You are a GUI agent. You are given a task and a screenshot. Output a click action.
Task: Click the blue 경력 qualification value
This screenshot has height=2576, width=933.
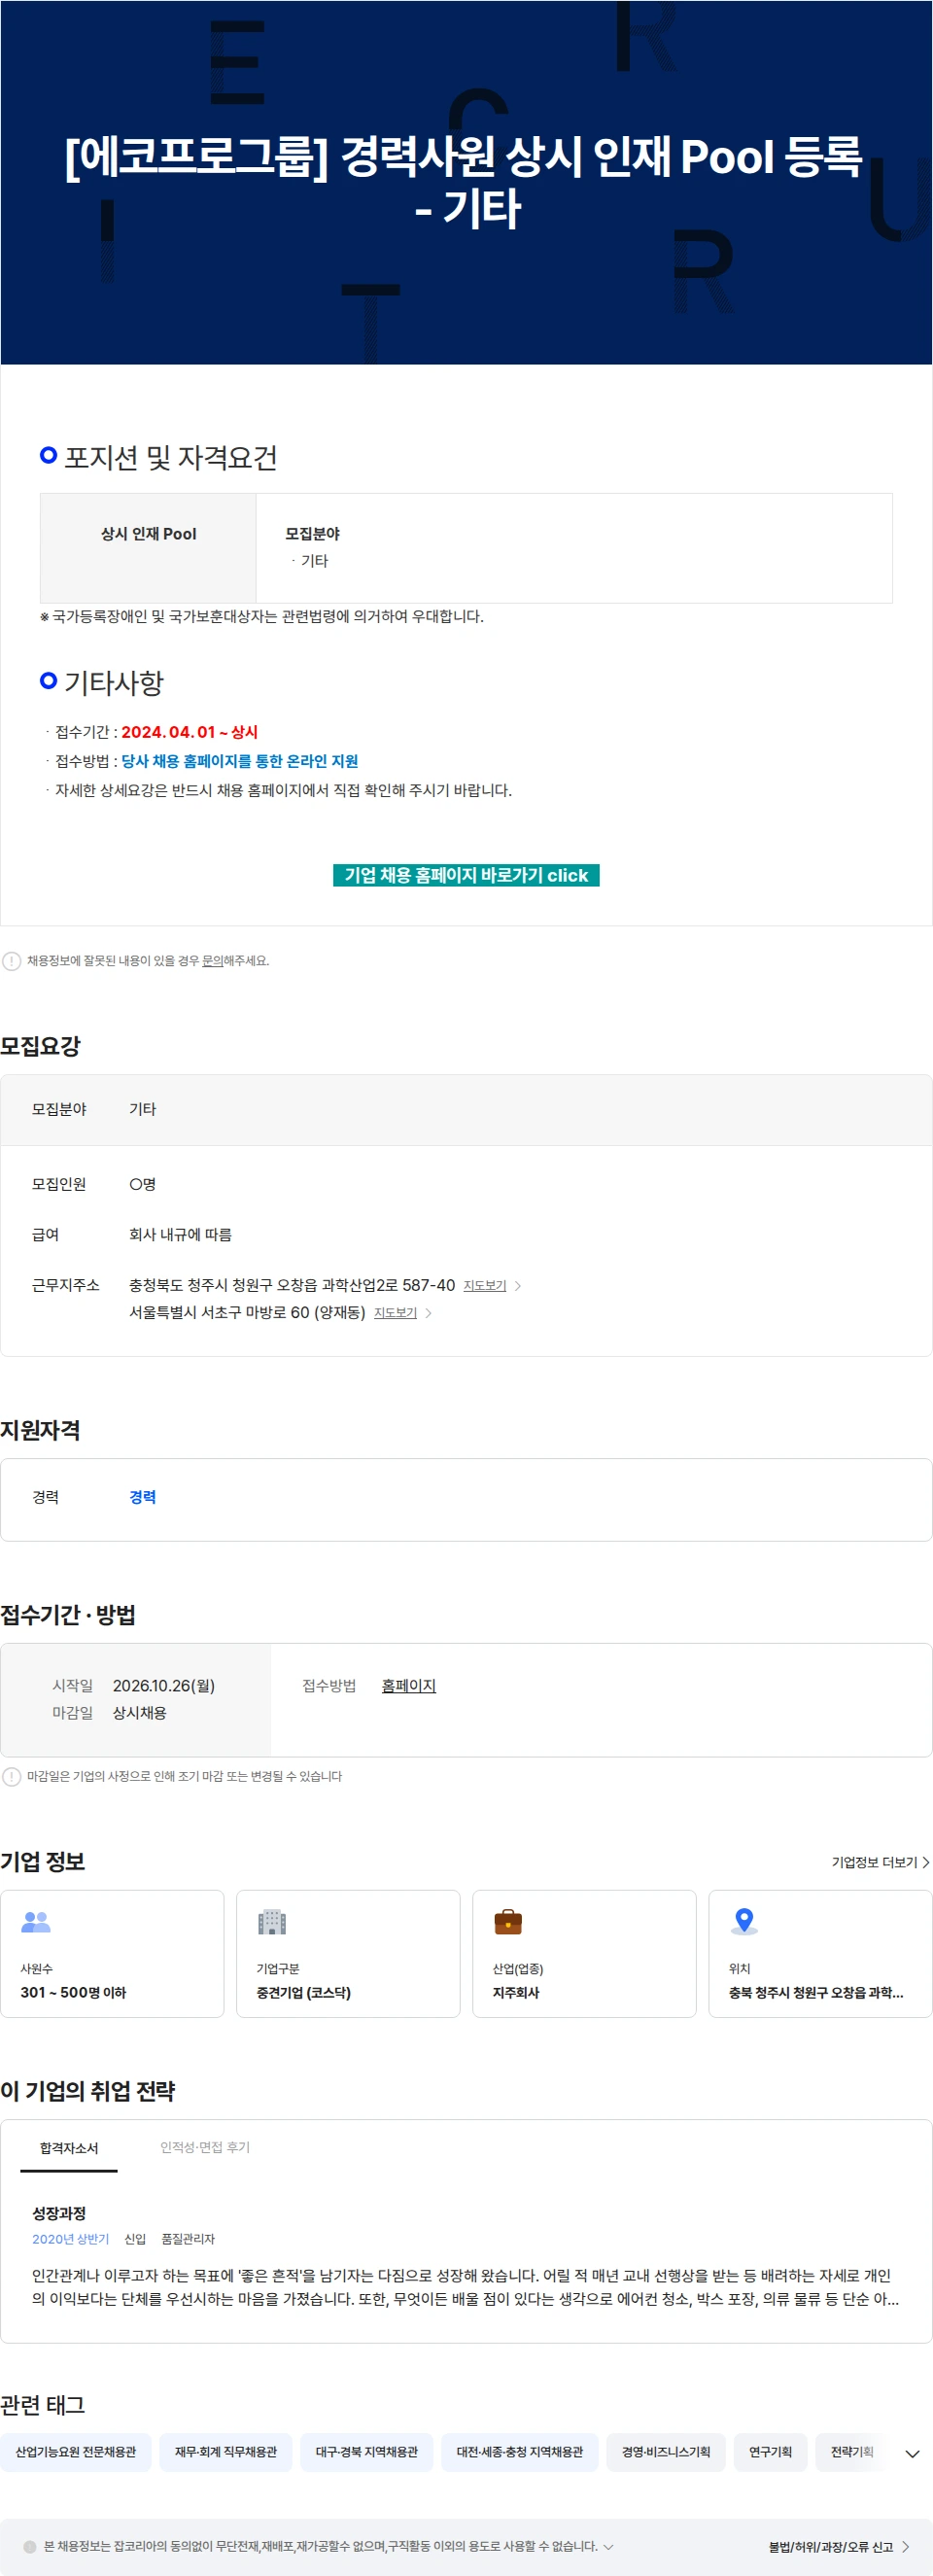pyautogui.click(x=143, y=1497)
